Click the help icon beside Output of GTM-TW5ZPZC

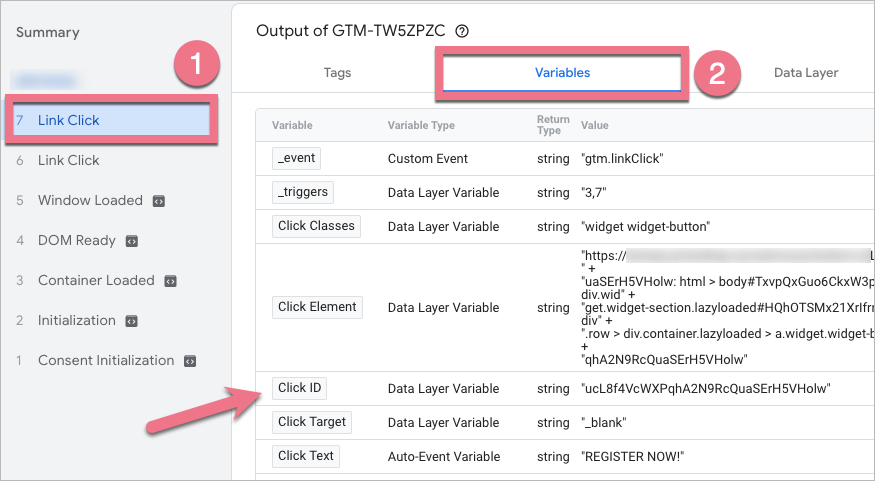tap(461, 31)
